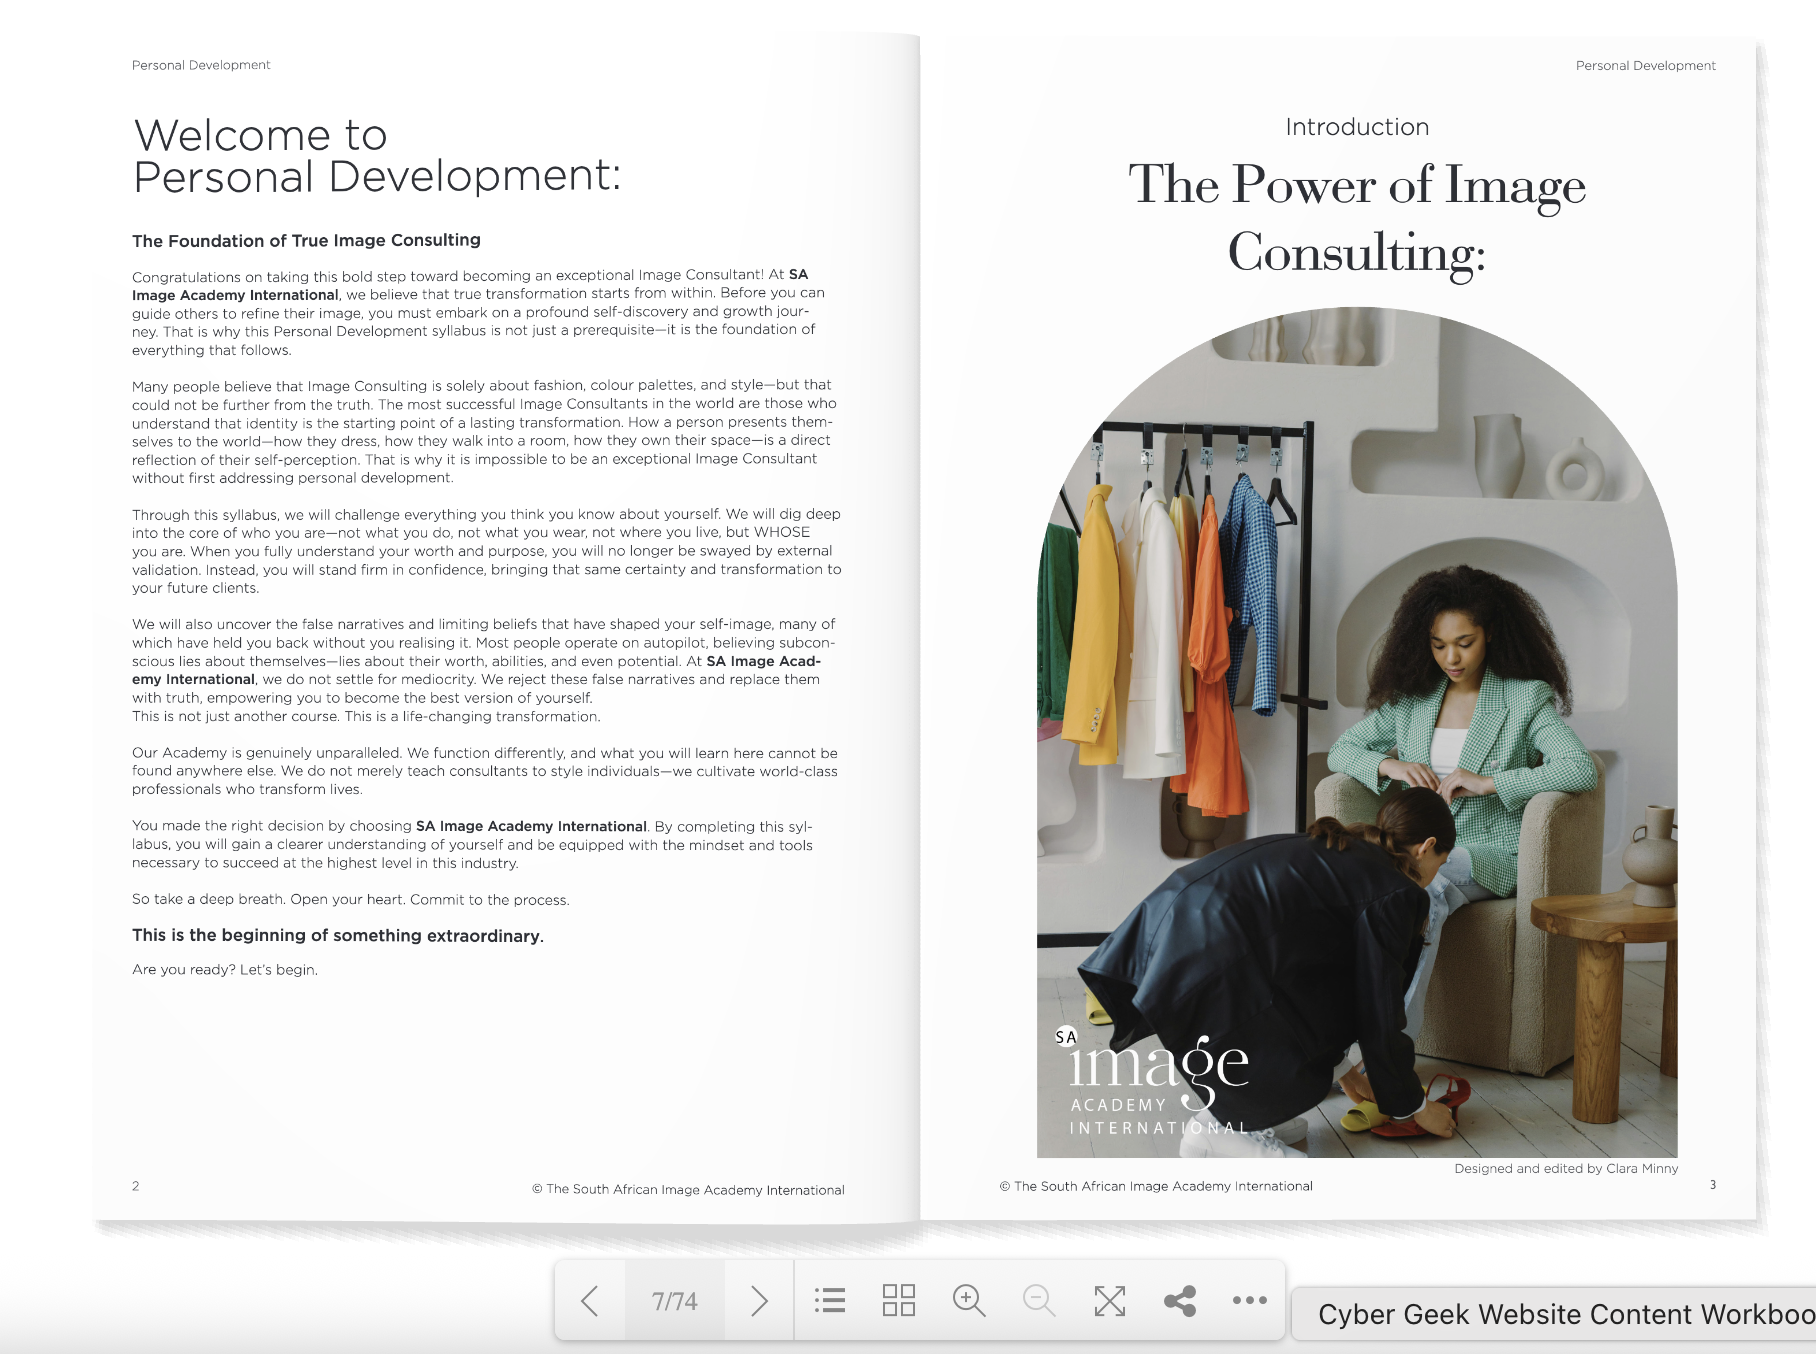Click 'Are you ready? Let's begin.' line
Screen dimensions: 1816x1354
coord(225,969)
